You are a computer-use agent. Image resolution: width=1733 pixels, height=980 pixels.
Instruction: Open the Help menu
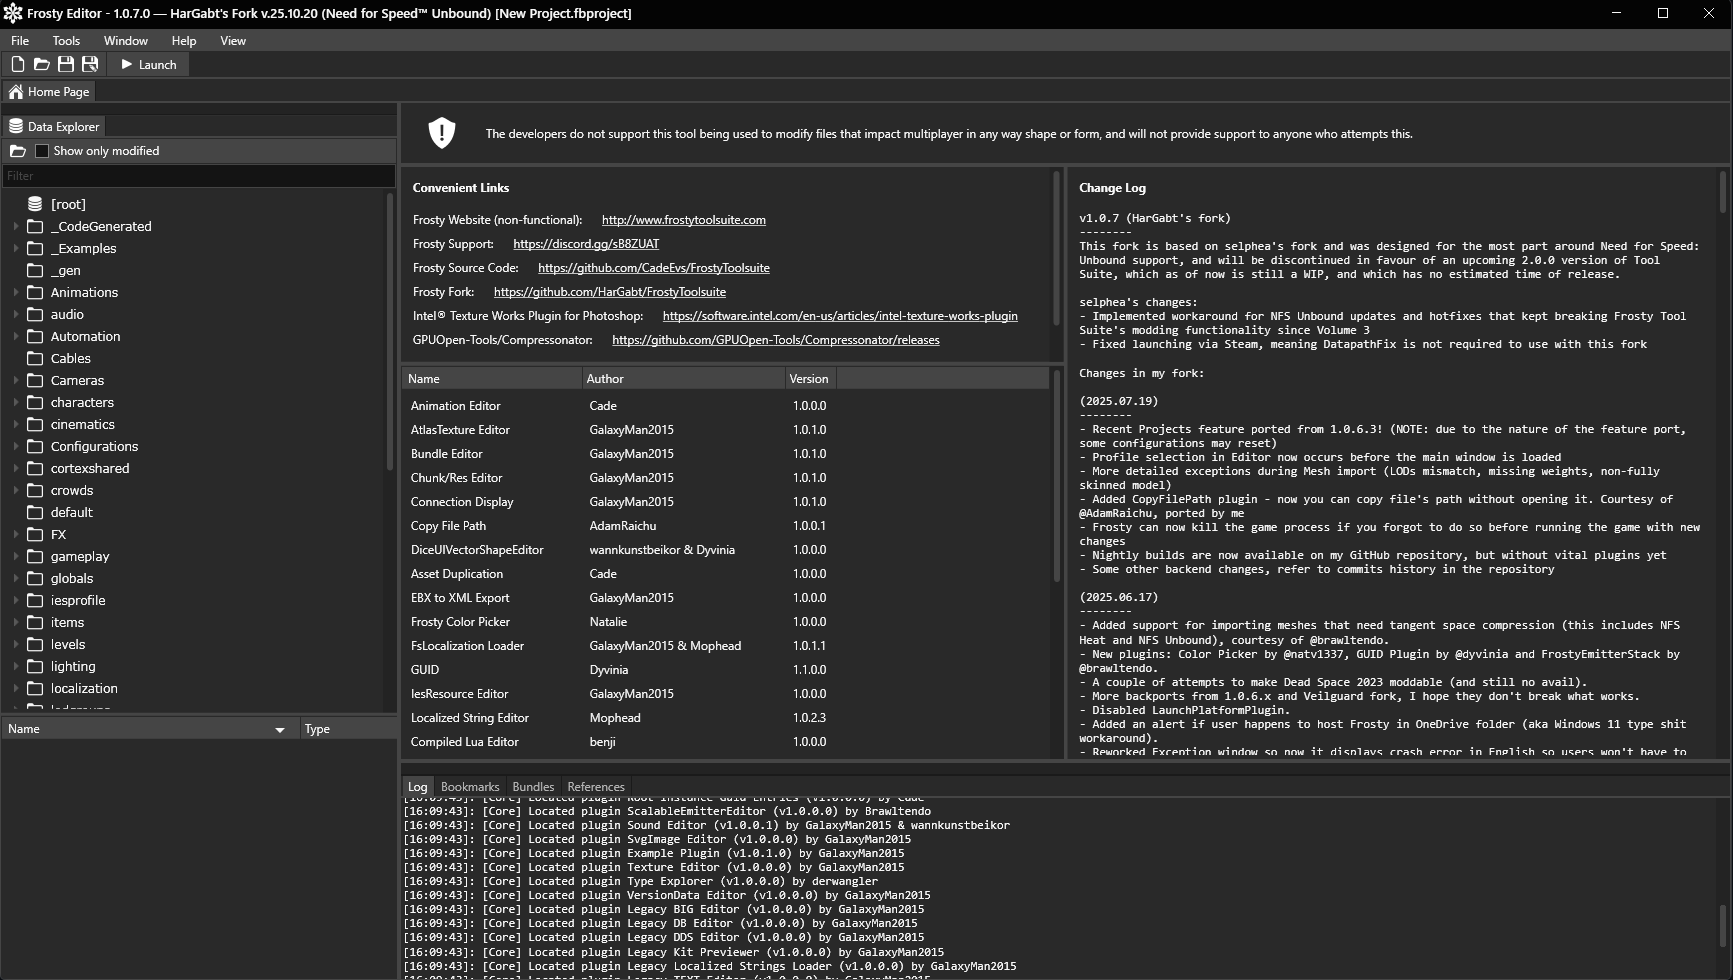point(184,41)
